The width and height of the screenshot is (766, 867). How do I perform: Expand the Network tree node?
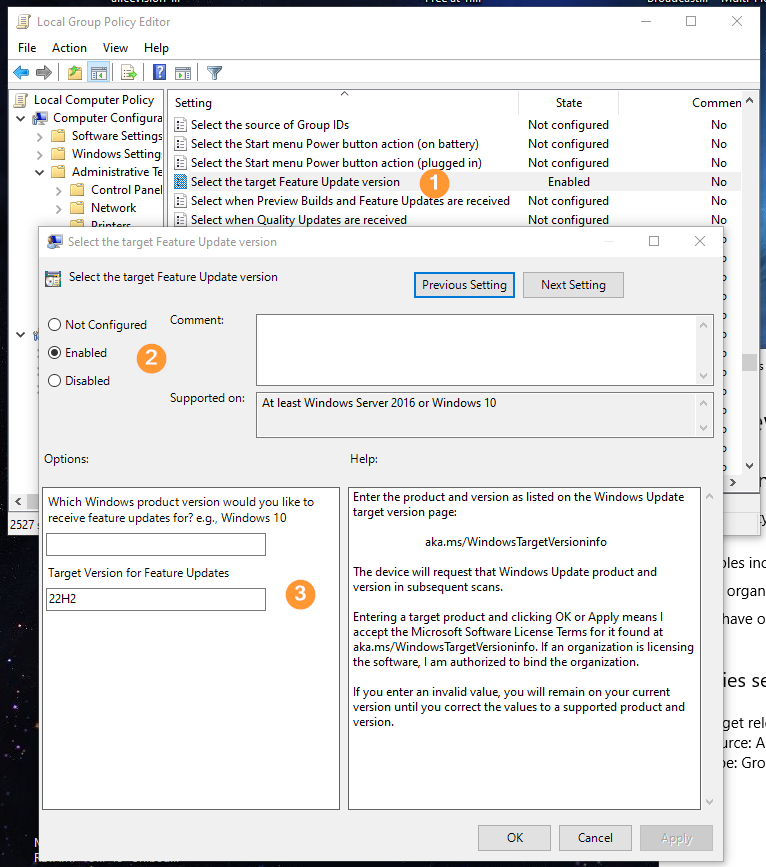[59, 208]
